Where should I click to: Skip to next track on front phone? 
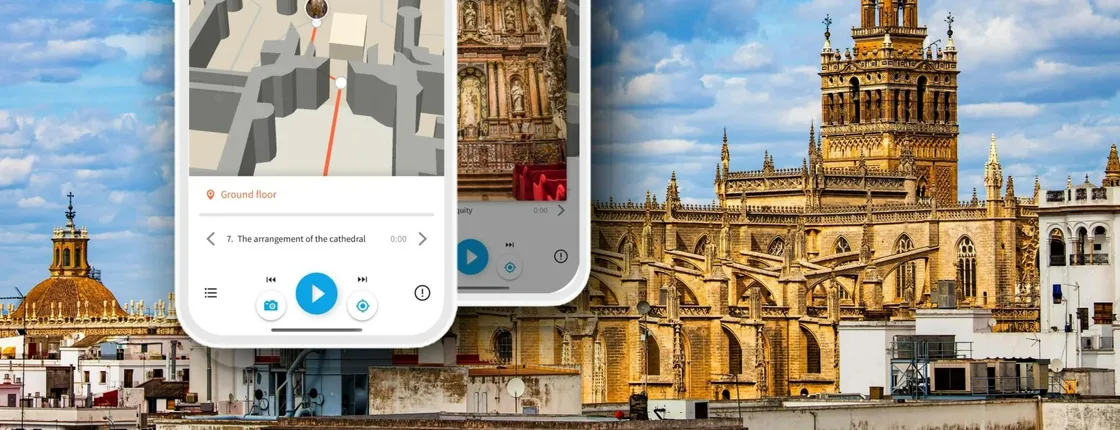(362, 279)
